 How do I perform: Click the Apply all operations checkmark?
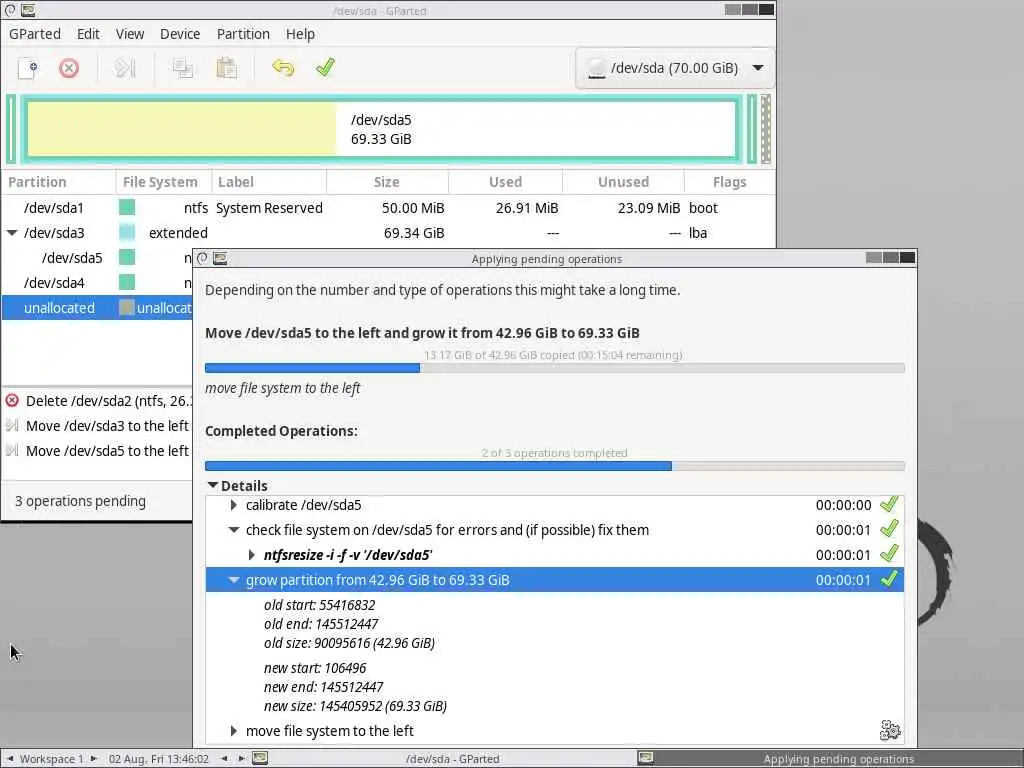(x=325, y=67)
